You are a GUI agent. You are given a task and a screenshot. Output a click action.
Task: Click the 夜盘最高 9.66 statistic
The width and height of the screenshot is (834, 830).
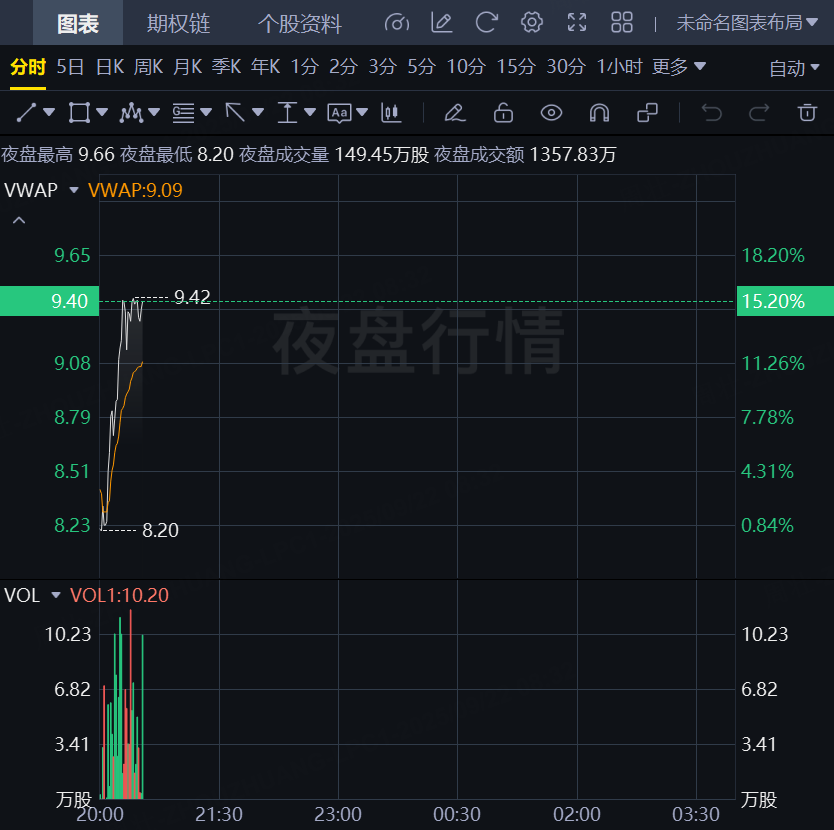tap(58, 154)
